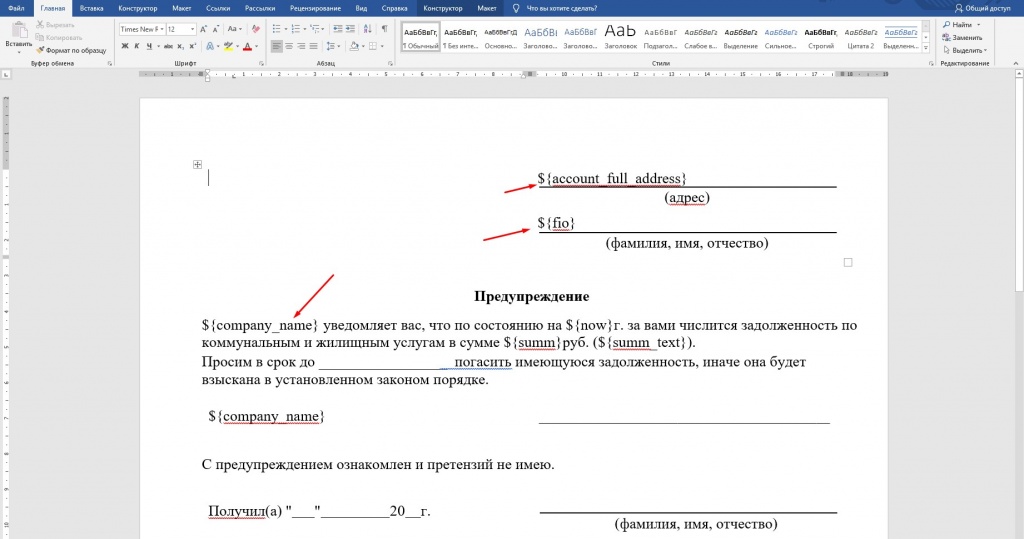Click the borders grid icon

373,46
